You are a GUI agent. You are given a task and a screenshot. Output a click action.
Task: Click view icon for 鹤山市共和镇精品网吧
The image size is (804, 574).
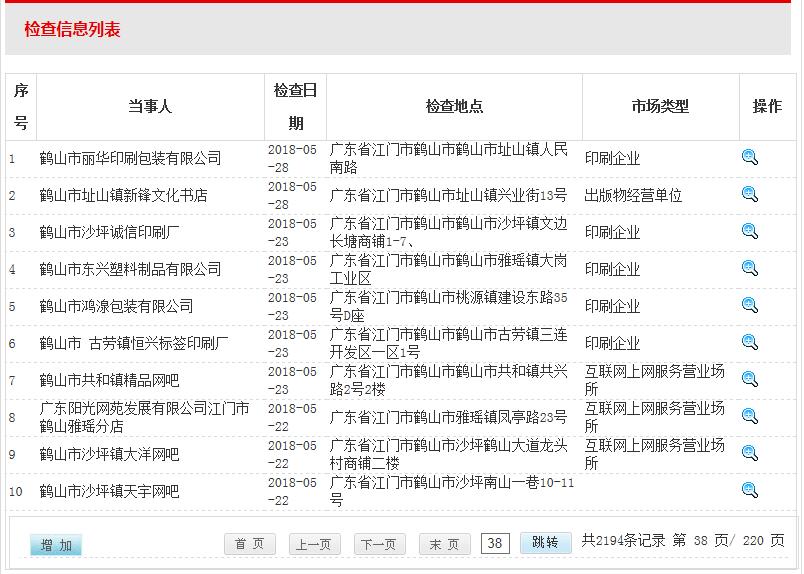pyautogui.click(x=749, y=379)
